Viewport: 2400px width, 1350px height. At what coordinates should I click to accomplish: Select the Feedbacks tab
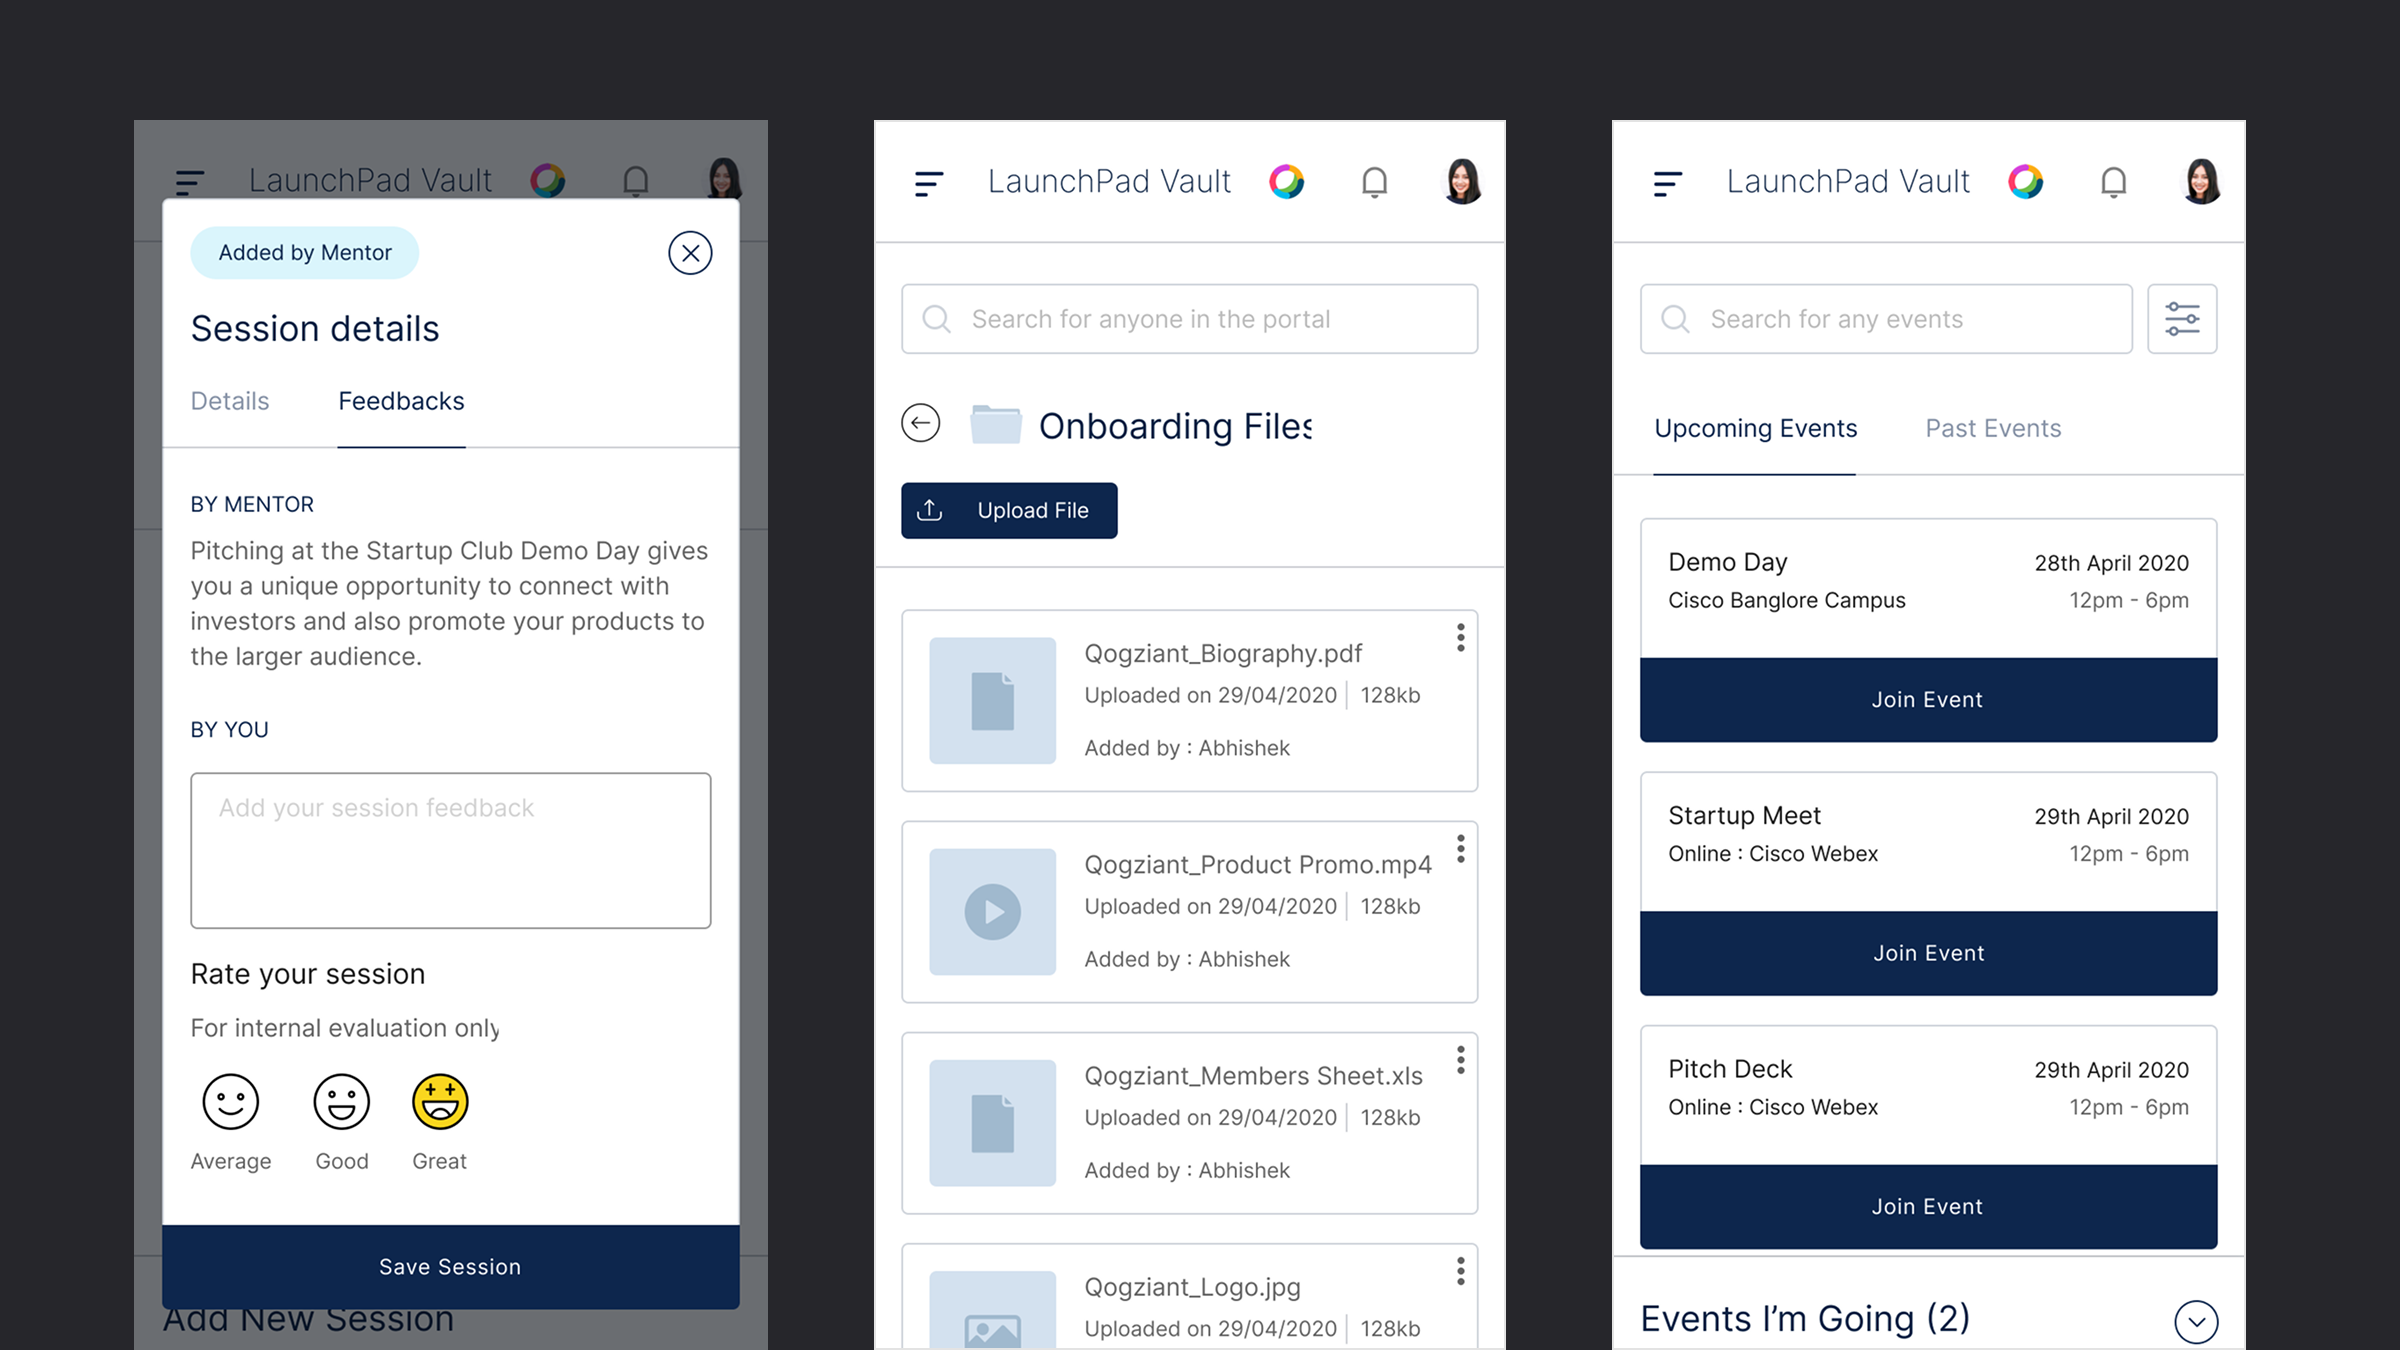(401, 401)
